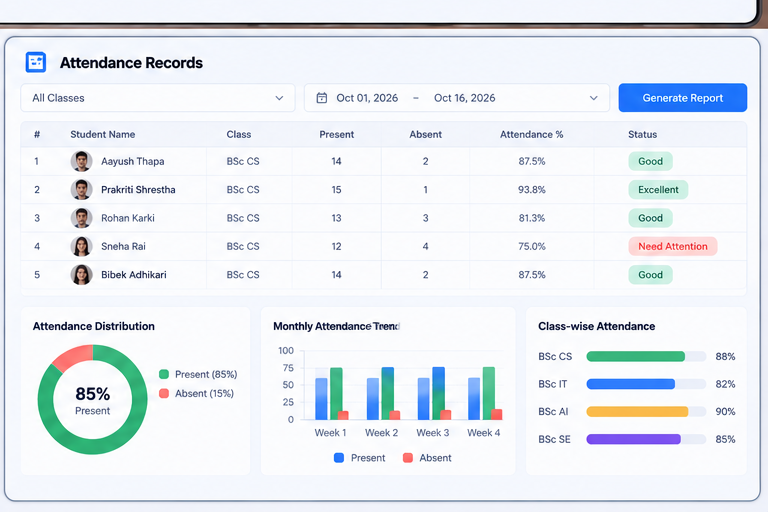This screenshot has height=512, width=768.
Task: Click the Student Name column header
Action: pyautogui.click(x=103, y=134)
